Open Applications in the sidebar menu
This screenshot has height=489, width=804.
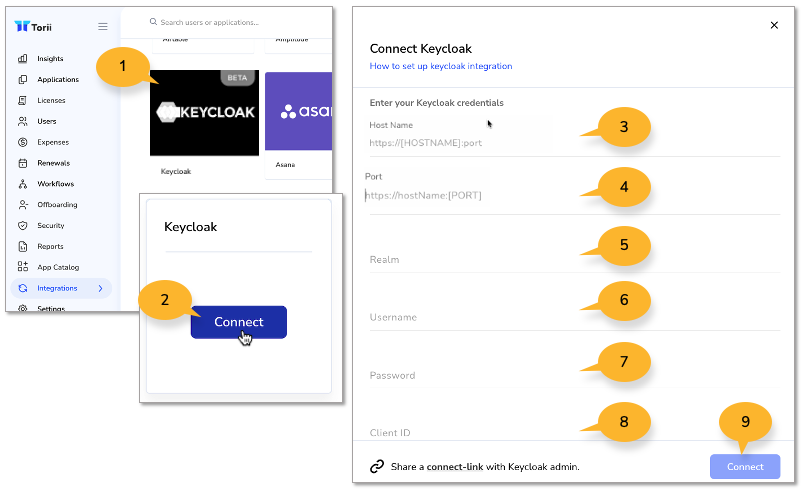click(58, 79)
